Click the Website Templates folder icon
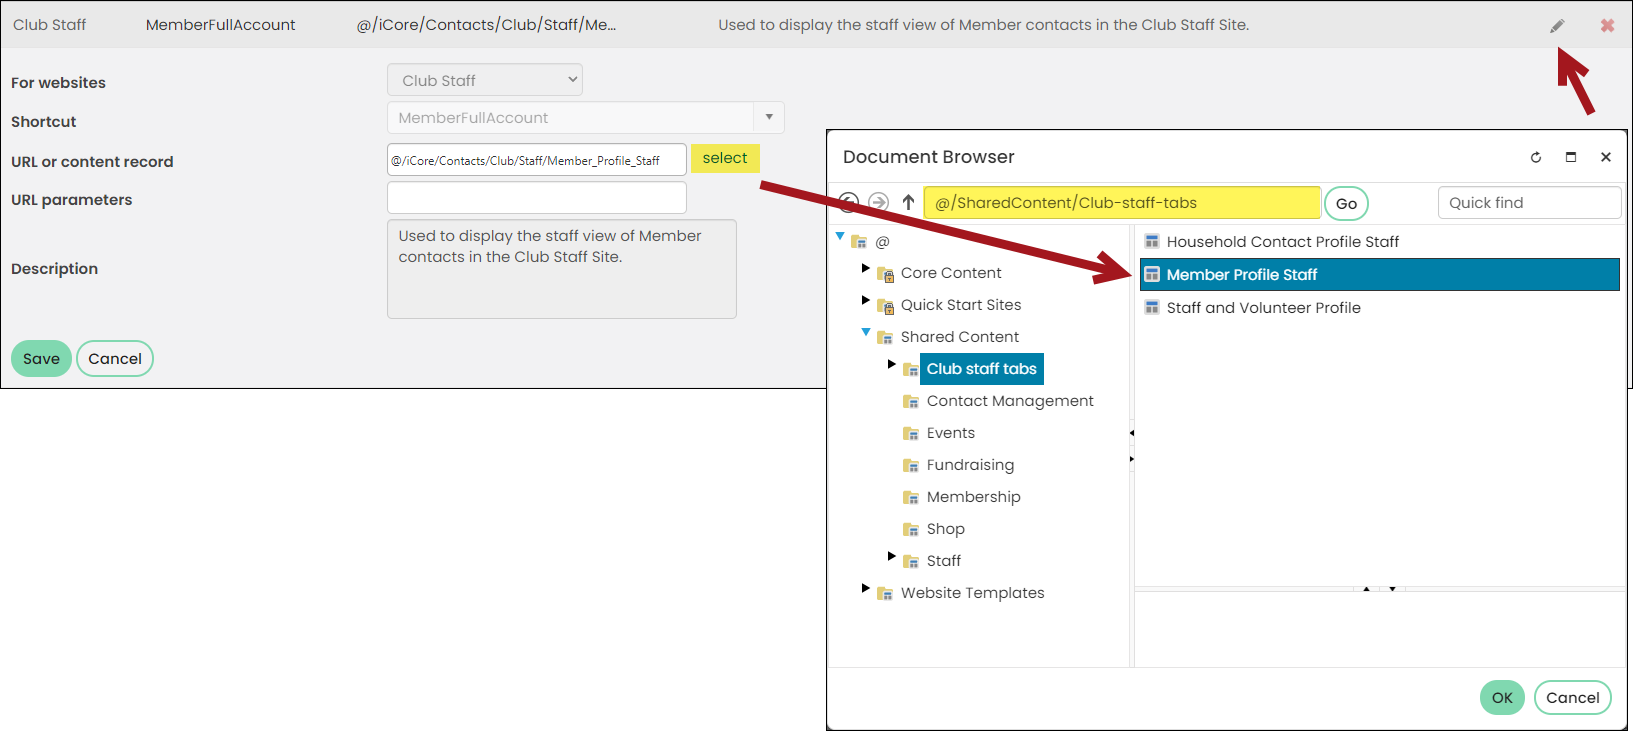The image size is (1633, 731). 885,593
